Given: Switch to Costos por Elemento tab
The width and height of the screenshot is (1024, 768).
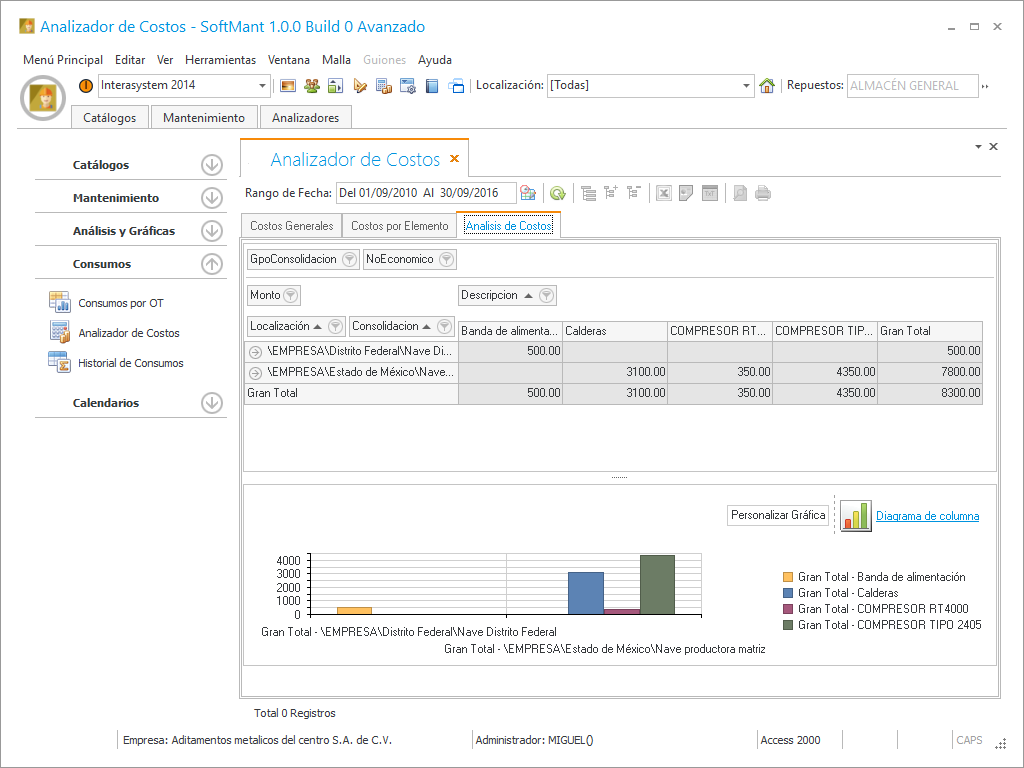Looking at the screenshot, I should (399, 226).
